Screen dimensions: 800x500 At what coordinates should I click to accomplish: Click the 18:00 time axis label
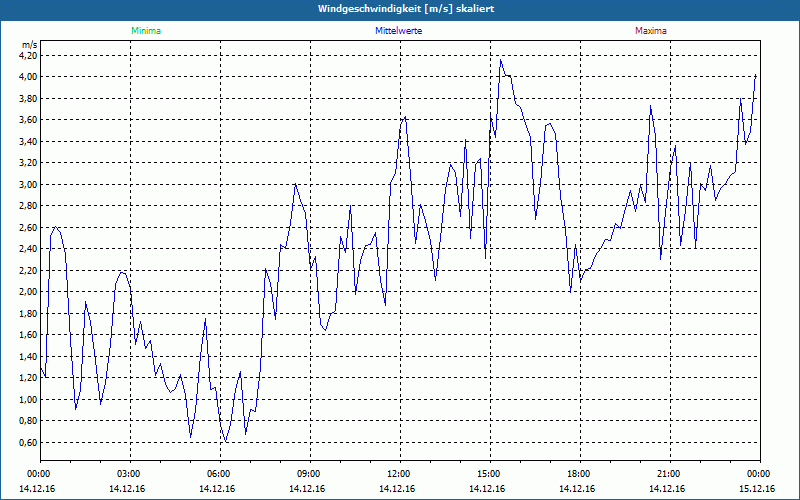click(x=580, y=474)
